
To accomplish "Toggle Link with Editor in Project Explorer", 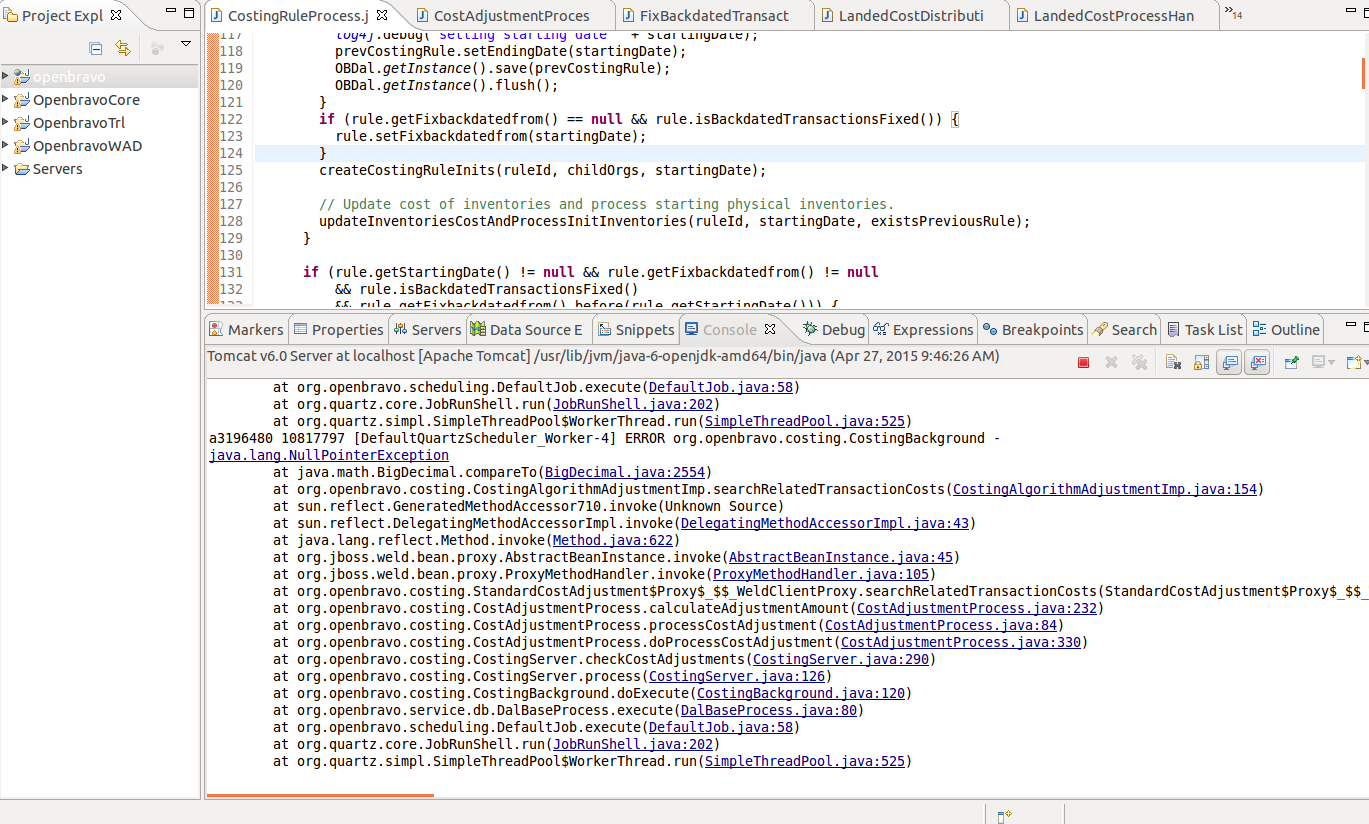I will point(122,48).
